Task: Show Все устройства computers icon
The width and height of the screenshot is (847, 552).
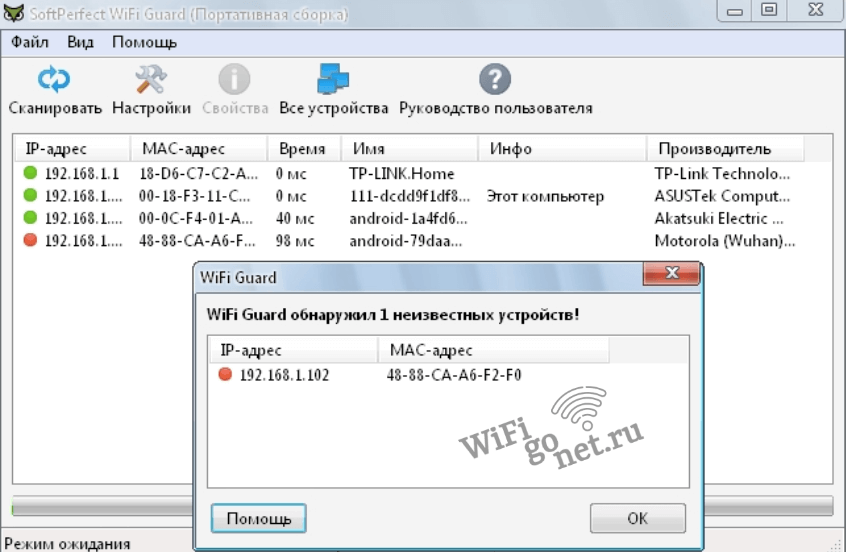Action: pyautogui.click(x=333, y=79)
